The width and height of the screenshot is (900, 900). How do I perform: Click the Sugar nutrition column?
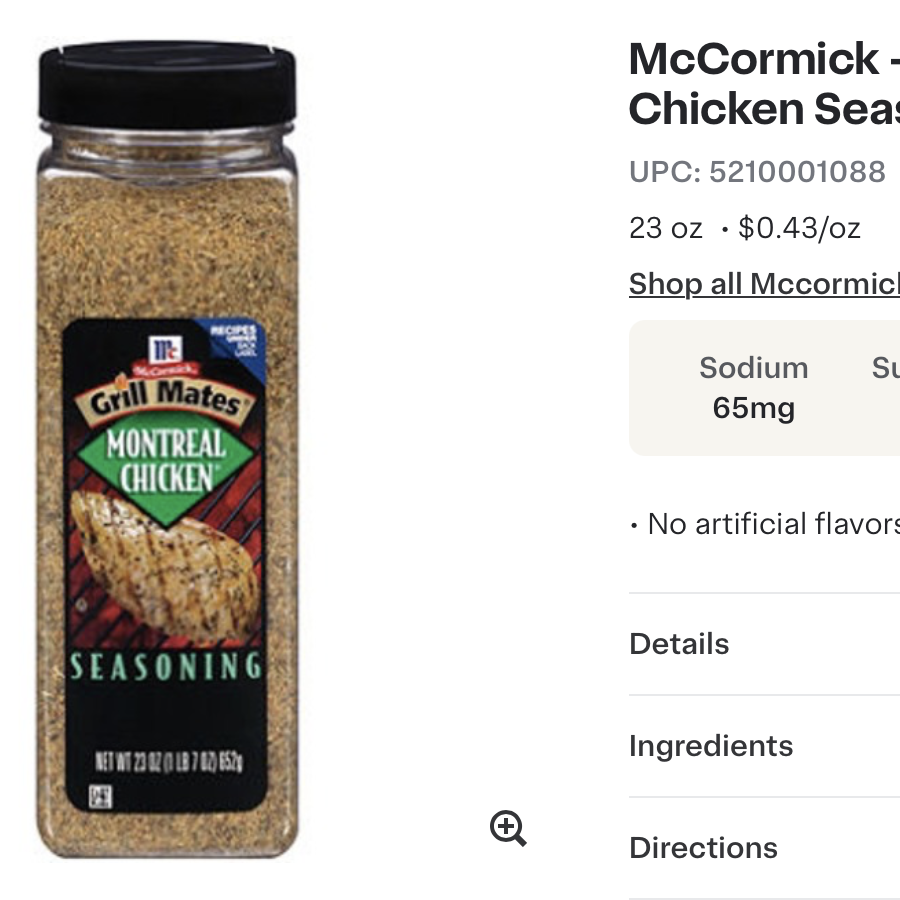[x=884, y=388]
